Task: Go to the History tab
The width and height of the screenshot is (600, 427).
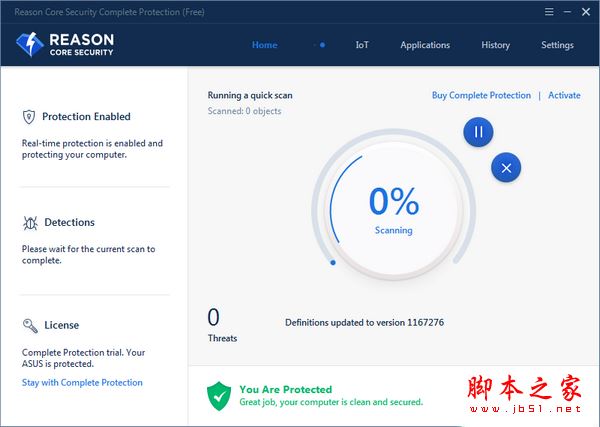Action: [x=496, y=45]
